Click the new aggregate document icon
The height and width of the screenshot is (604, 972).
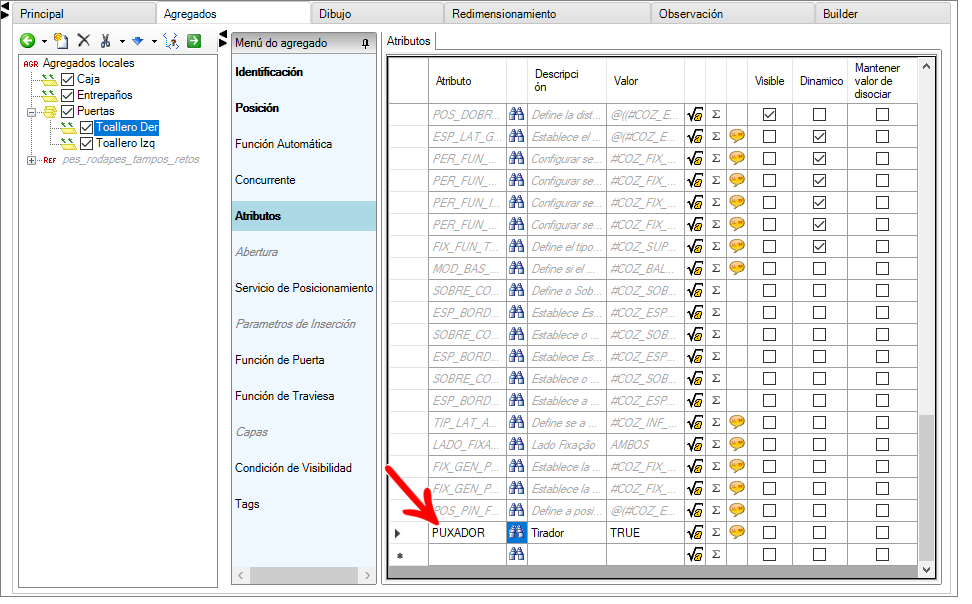point(61,41)
